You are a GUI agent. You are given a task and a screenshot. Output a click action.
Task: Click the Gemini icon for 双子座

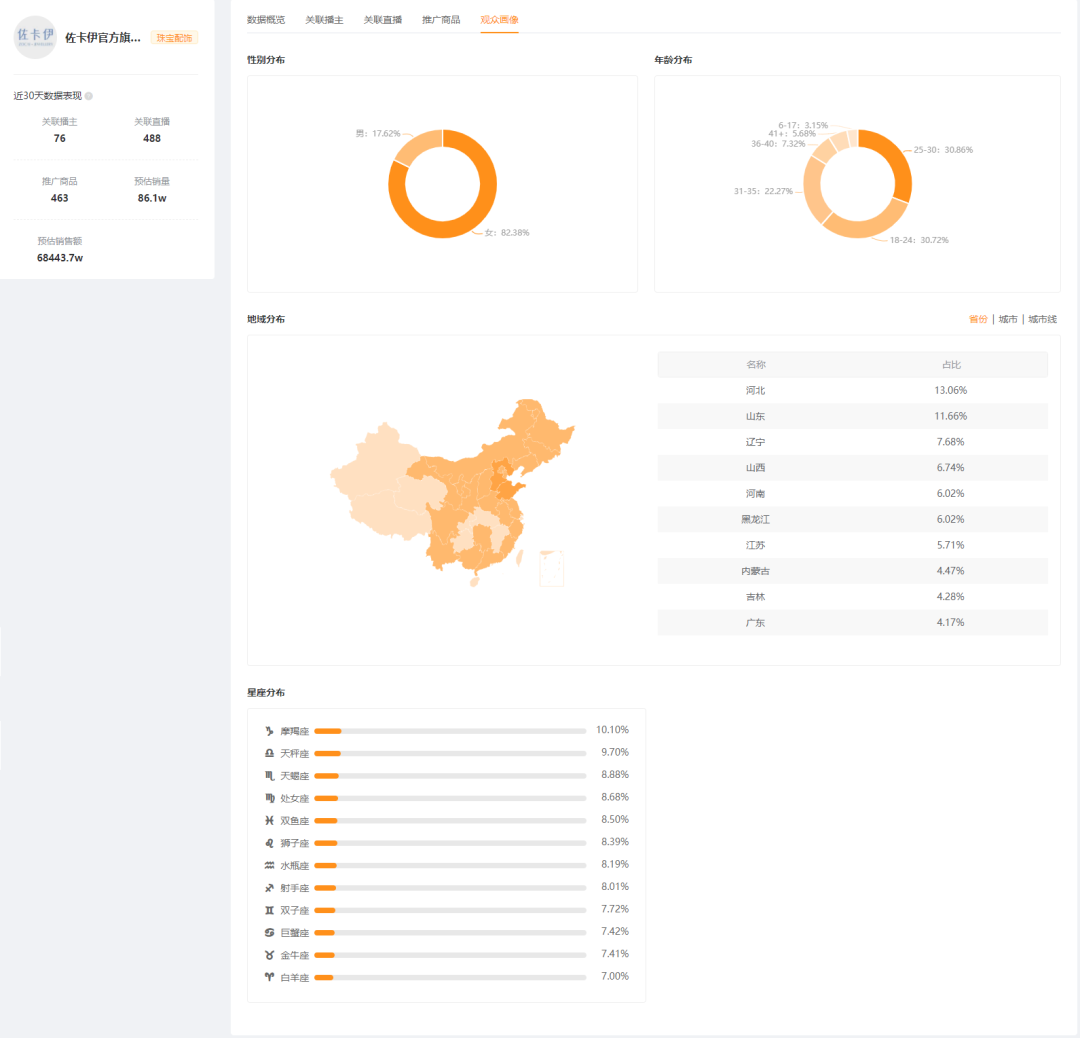point(269,910)
